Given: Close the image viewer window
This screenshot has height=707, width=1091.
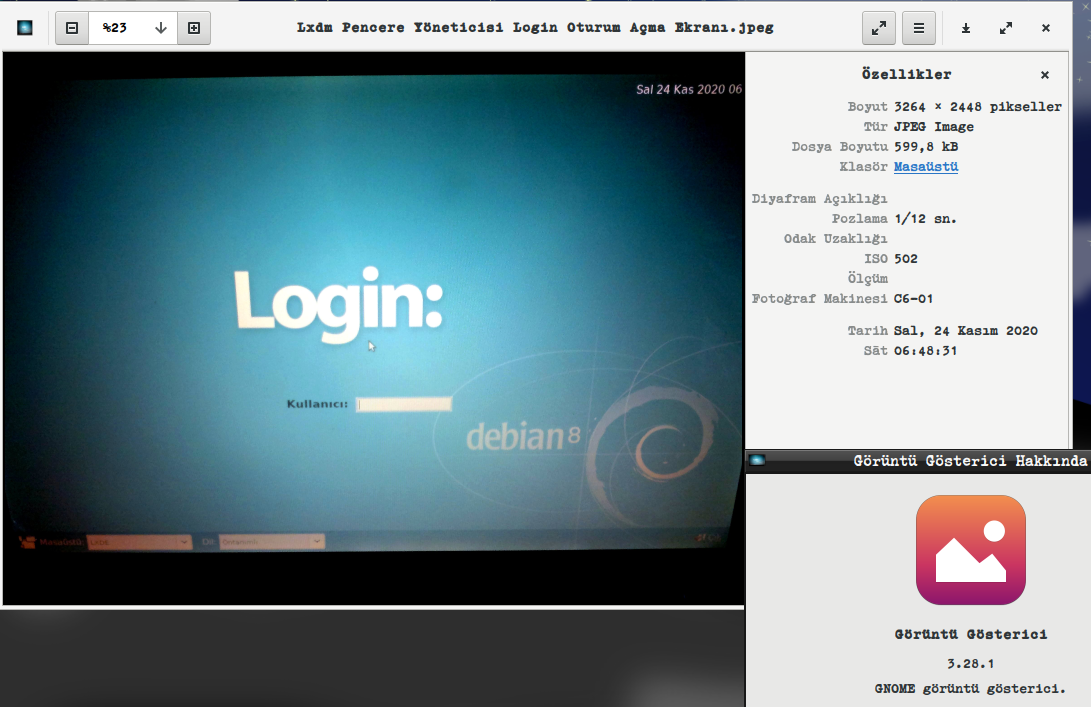Looking at the screenshot, I should coord(1046,28).
